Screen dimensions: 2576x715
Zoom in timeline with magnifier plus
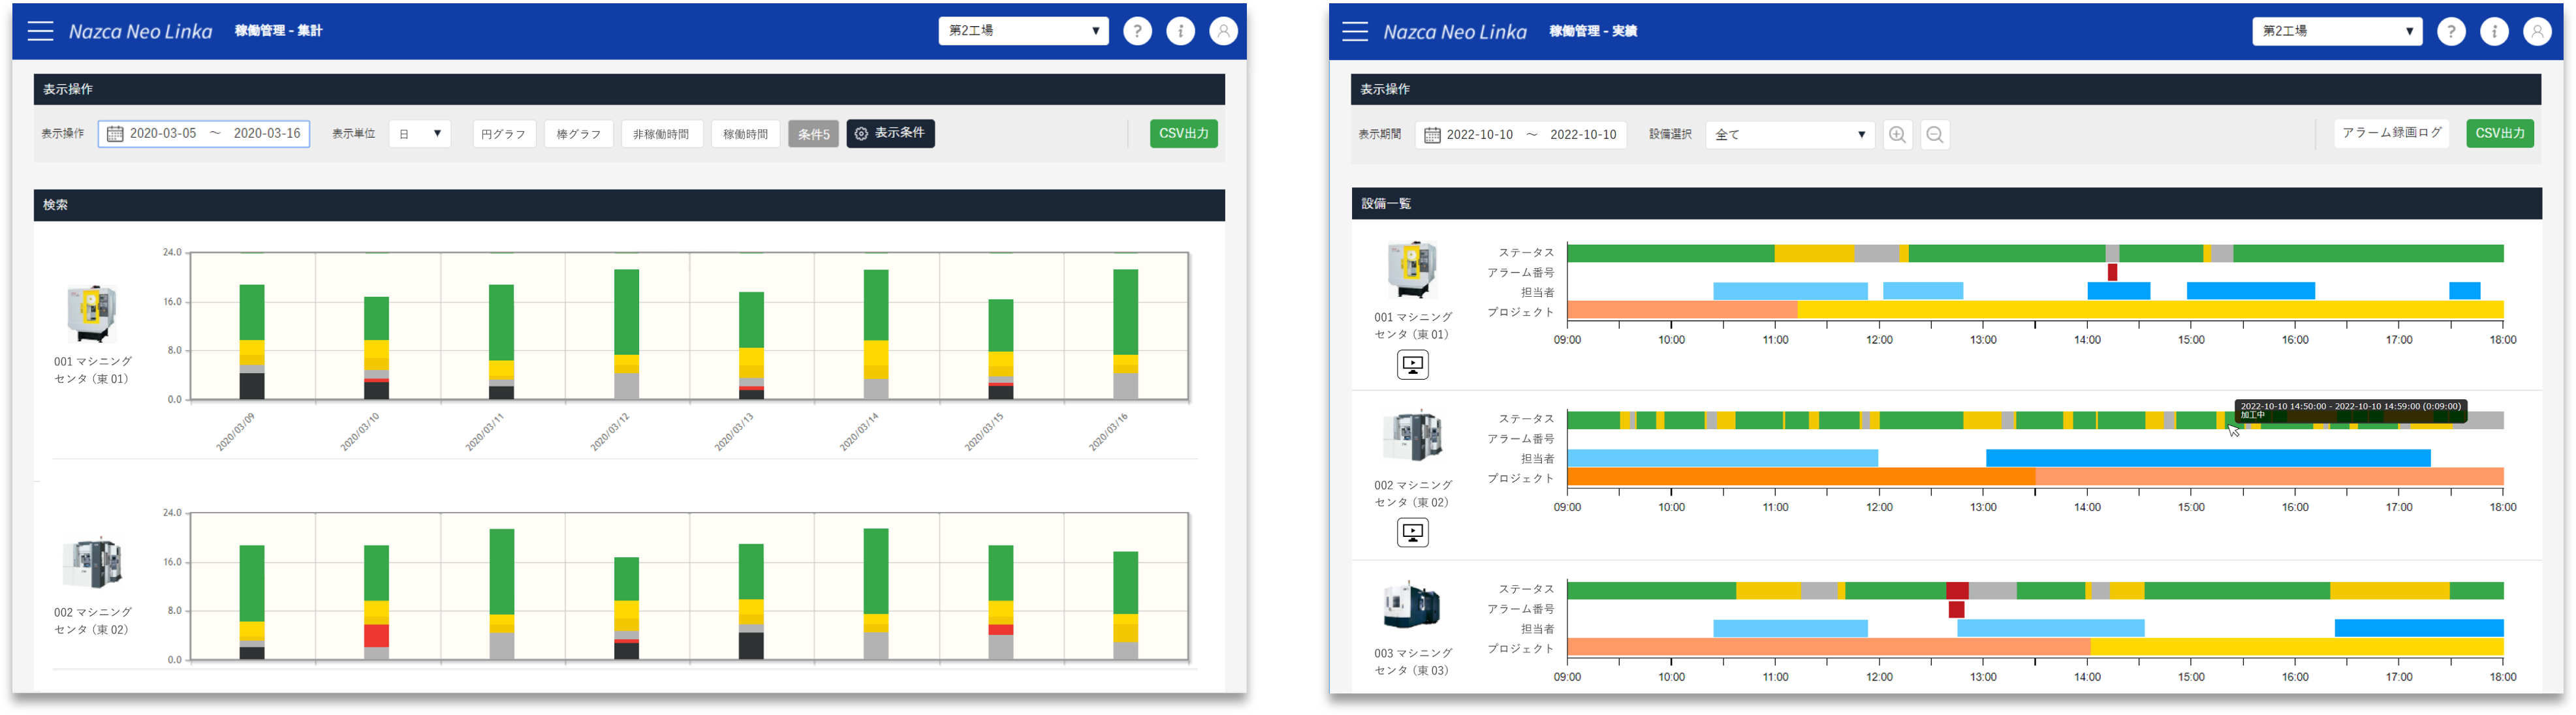(x=1897, y=135)
